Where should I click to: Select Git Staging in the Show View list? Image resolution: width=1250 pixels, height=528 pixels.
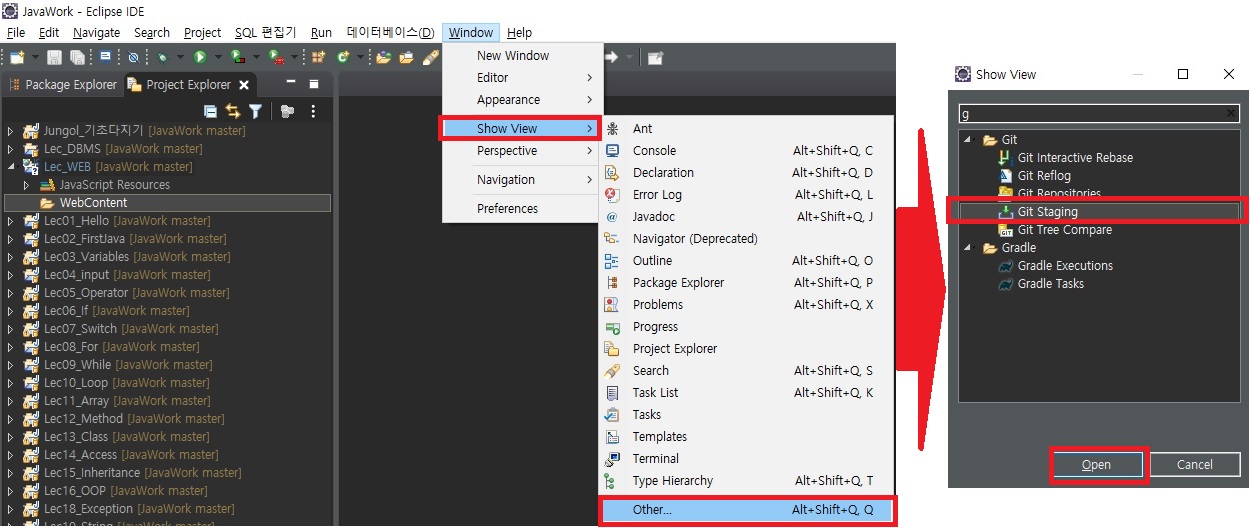point(1047,211)
